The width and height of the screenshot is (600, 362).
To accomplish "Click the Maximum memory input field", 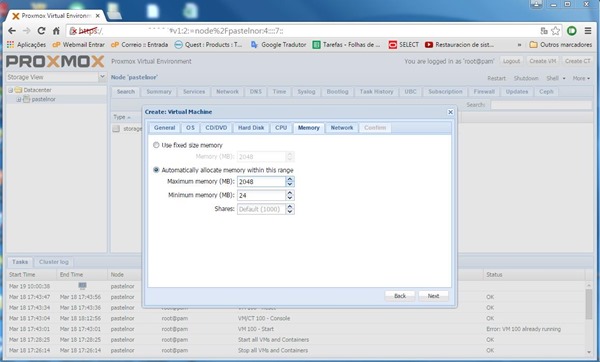I will point(261,182).
